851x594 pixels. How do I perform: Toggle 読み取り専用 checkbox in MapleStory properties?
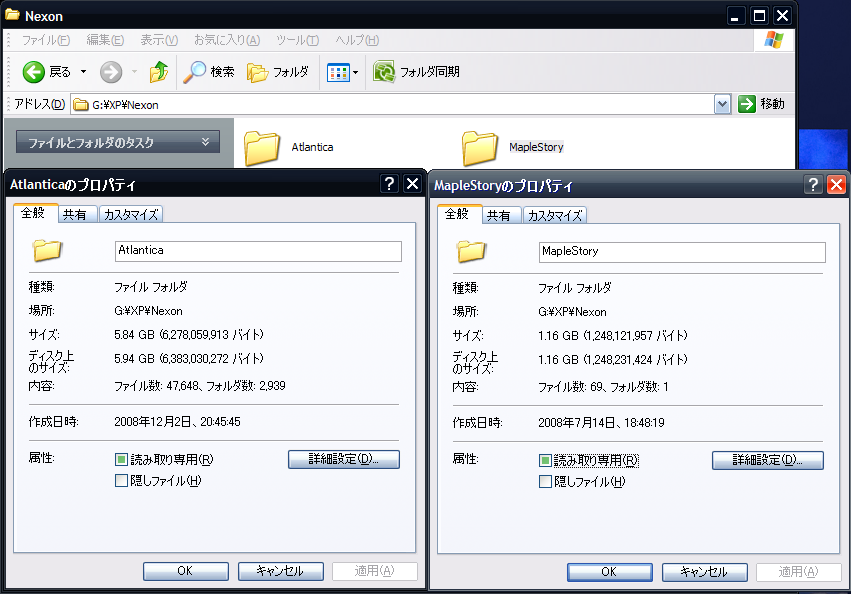[545, 461]
